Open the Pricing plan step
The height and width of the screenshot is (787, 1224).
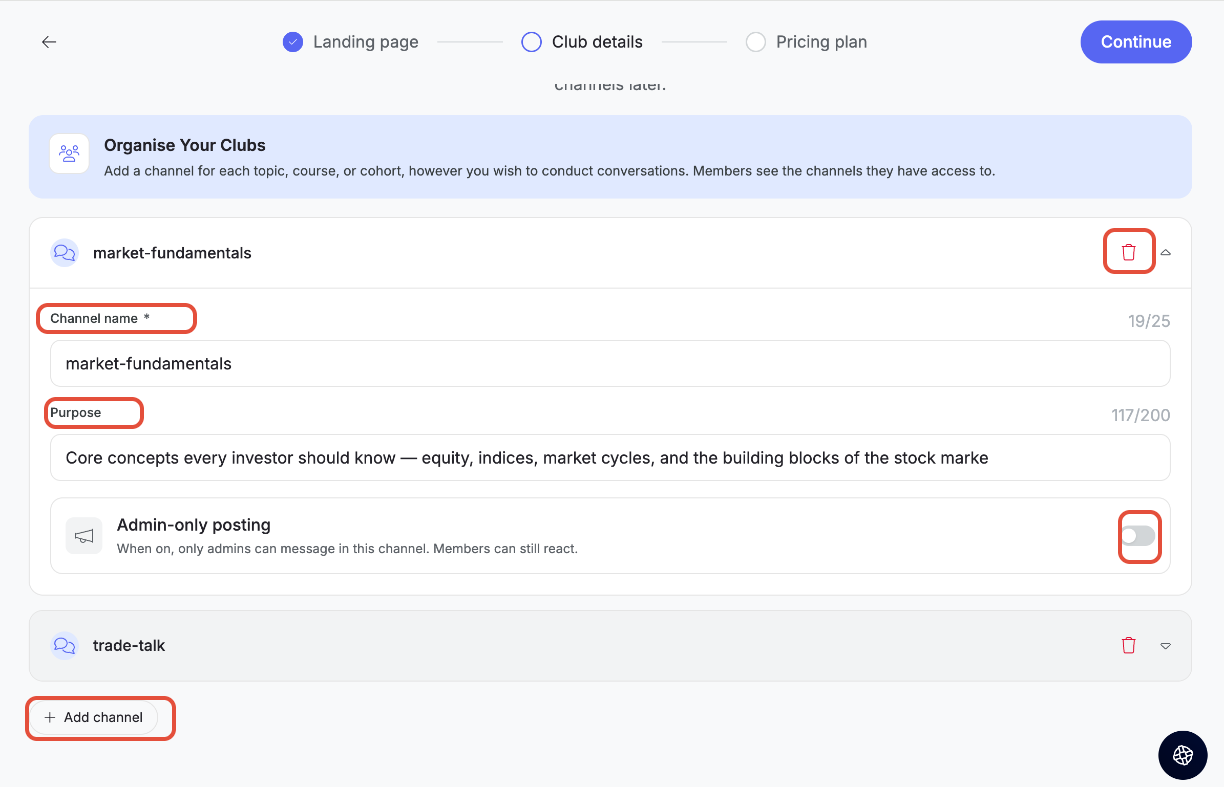click(x=807, y=42)
